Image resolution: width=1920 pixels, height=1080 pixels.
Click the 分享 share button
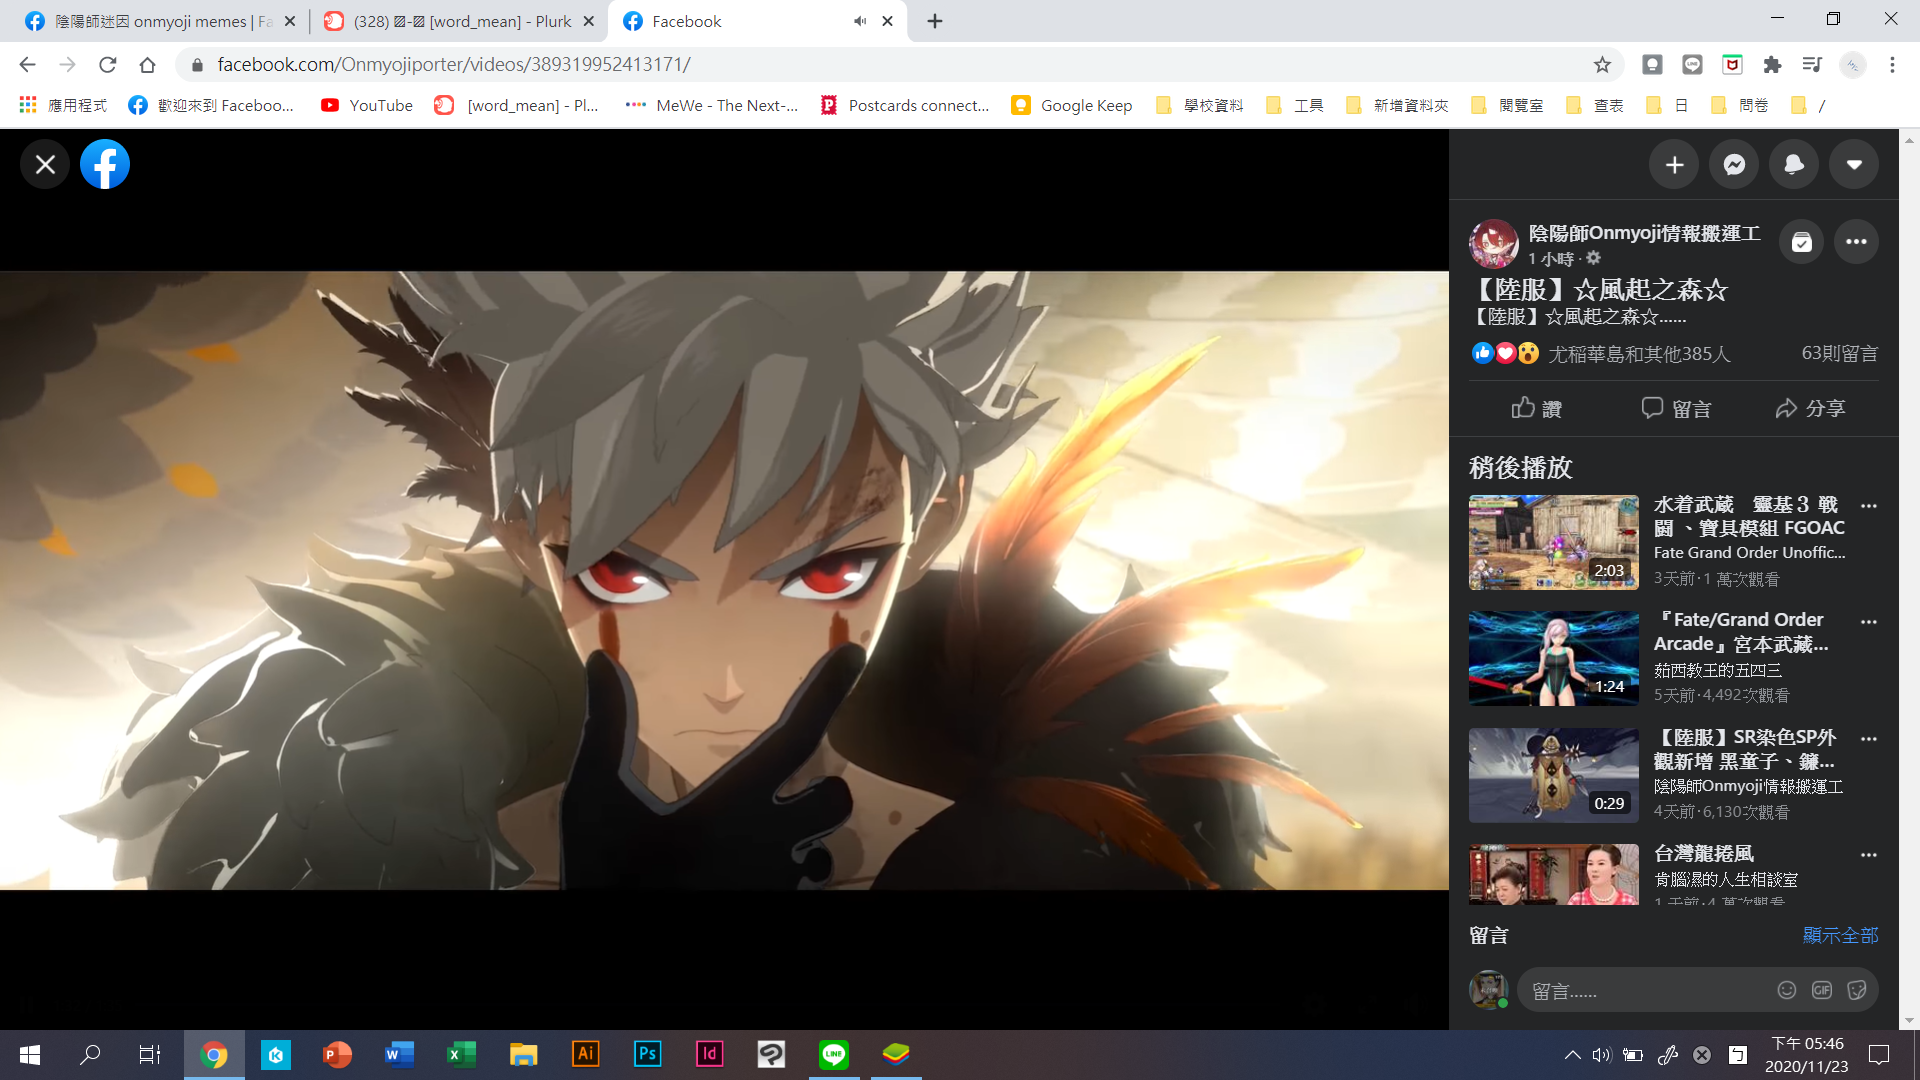pos(1811,408)
